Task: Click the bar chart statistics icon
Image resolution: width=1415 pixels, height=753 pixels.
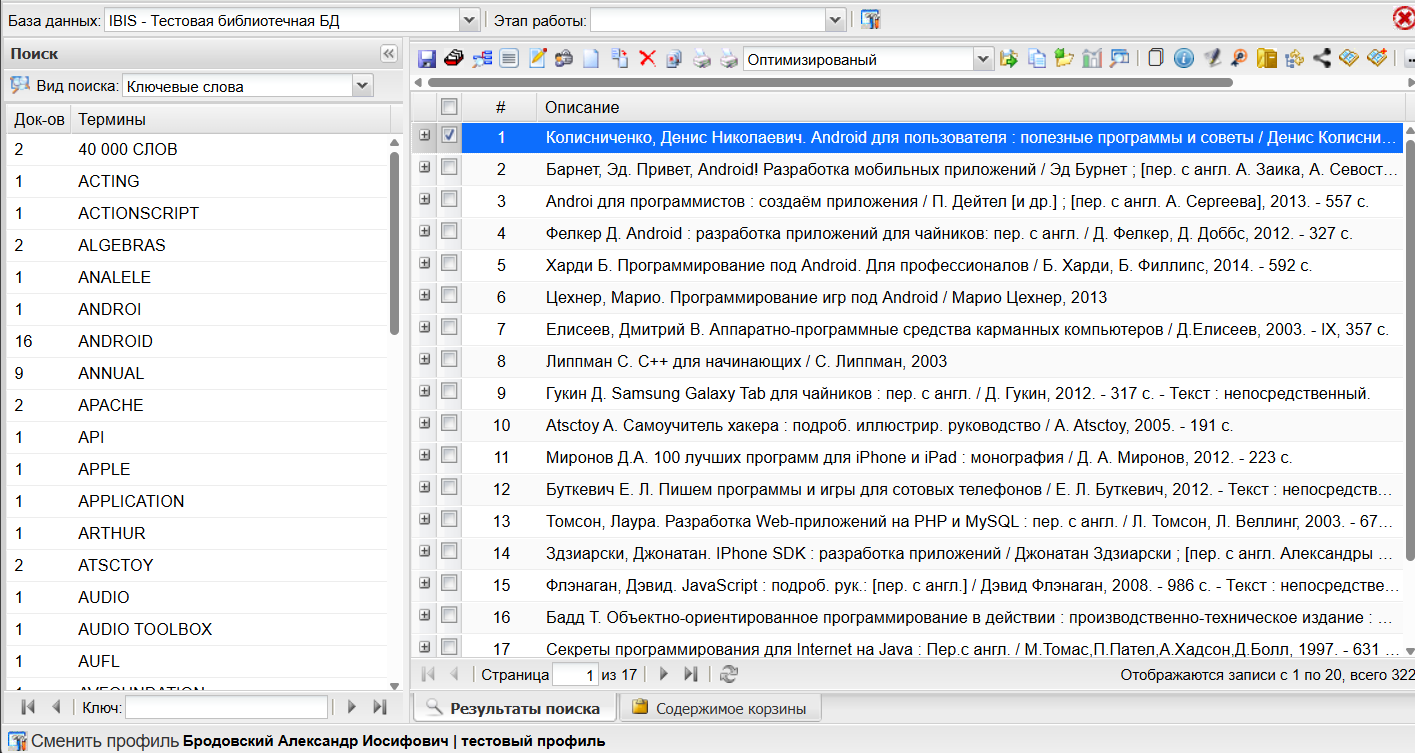Action: [1092, 59]
